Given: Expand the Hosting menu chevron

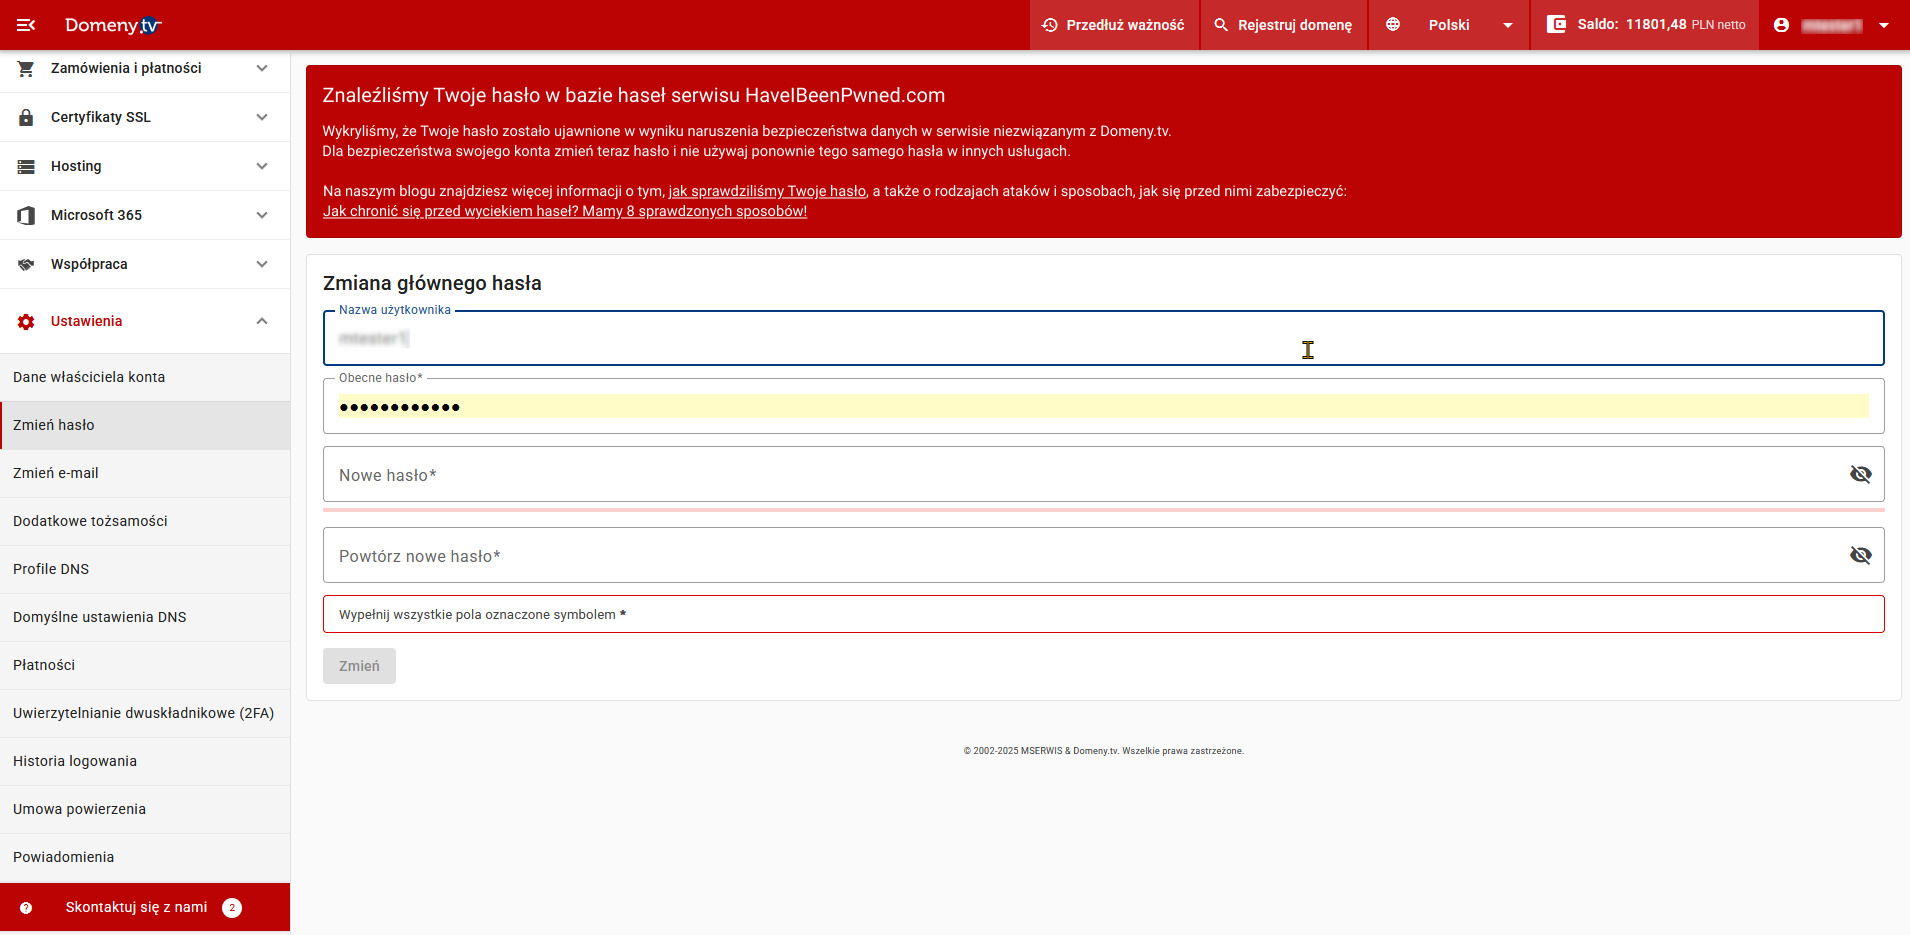Looking at the screenshot, I should [x=262, y=166].
